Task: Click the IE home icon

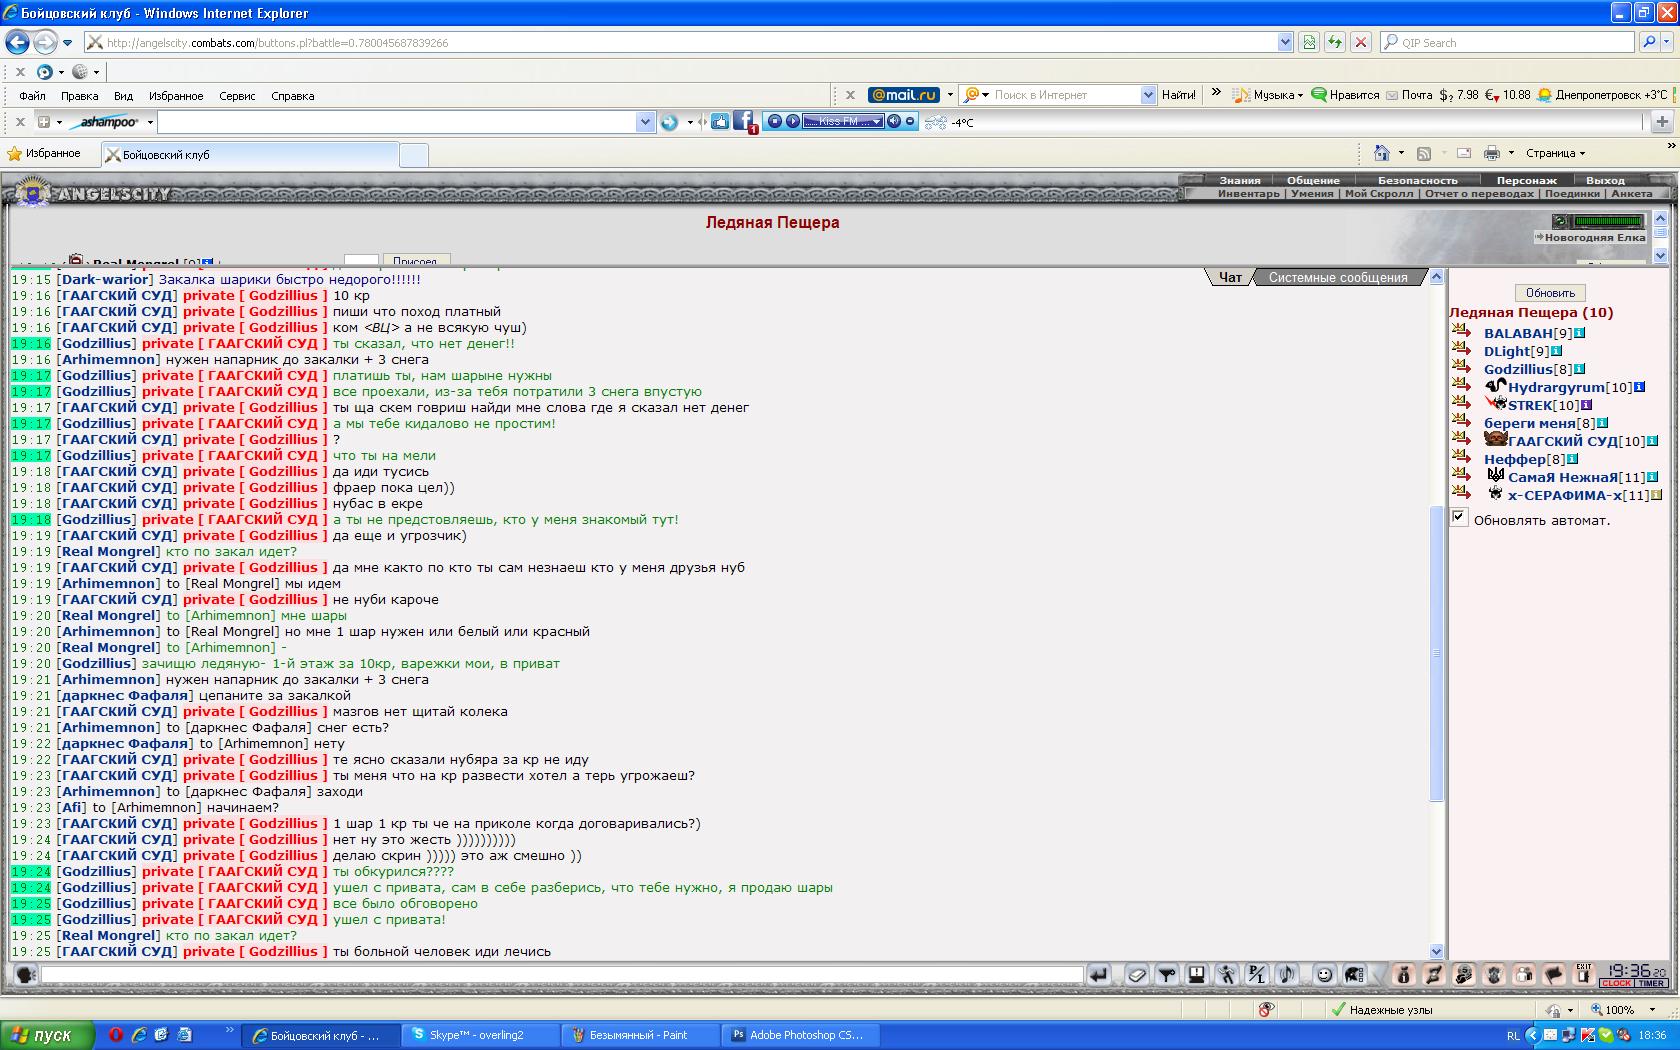Action: (x=1382, y=153)
